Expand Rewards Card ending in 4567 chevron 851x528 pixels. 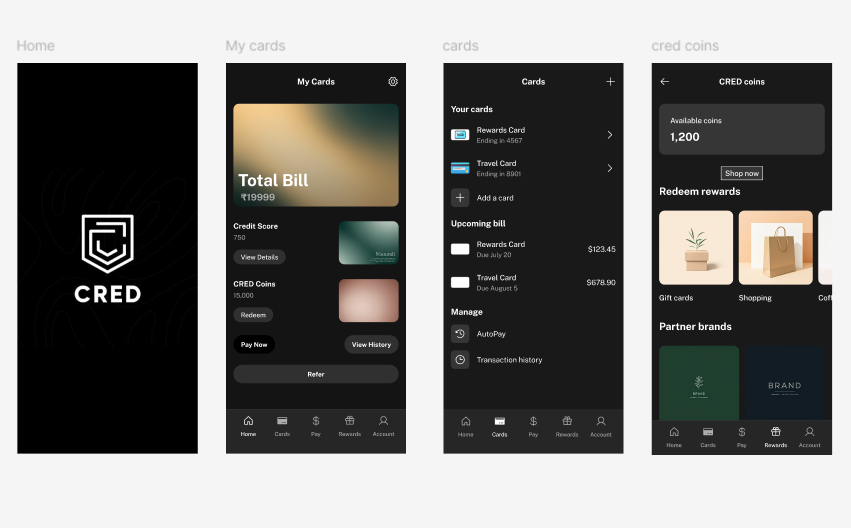click(610, 135)
